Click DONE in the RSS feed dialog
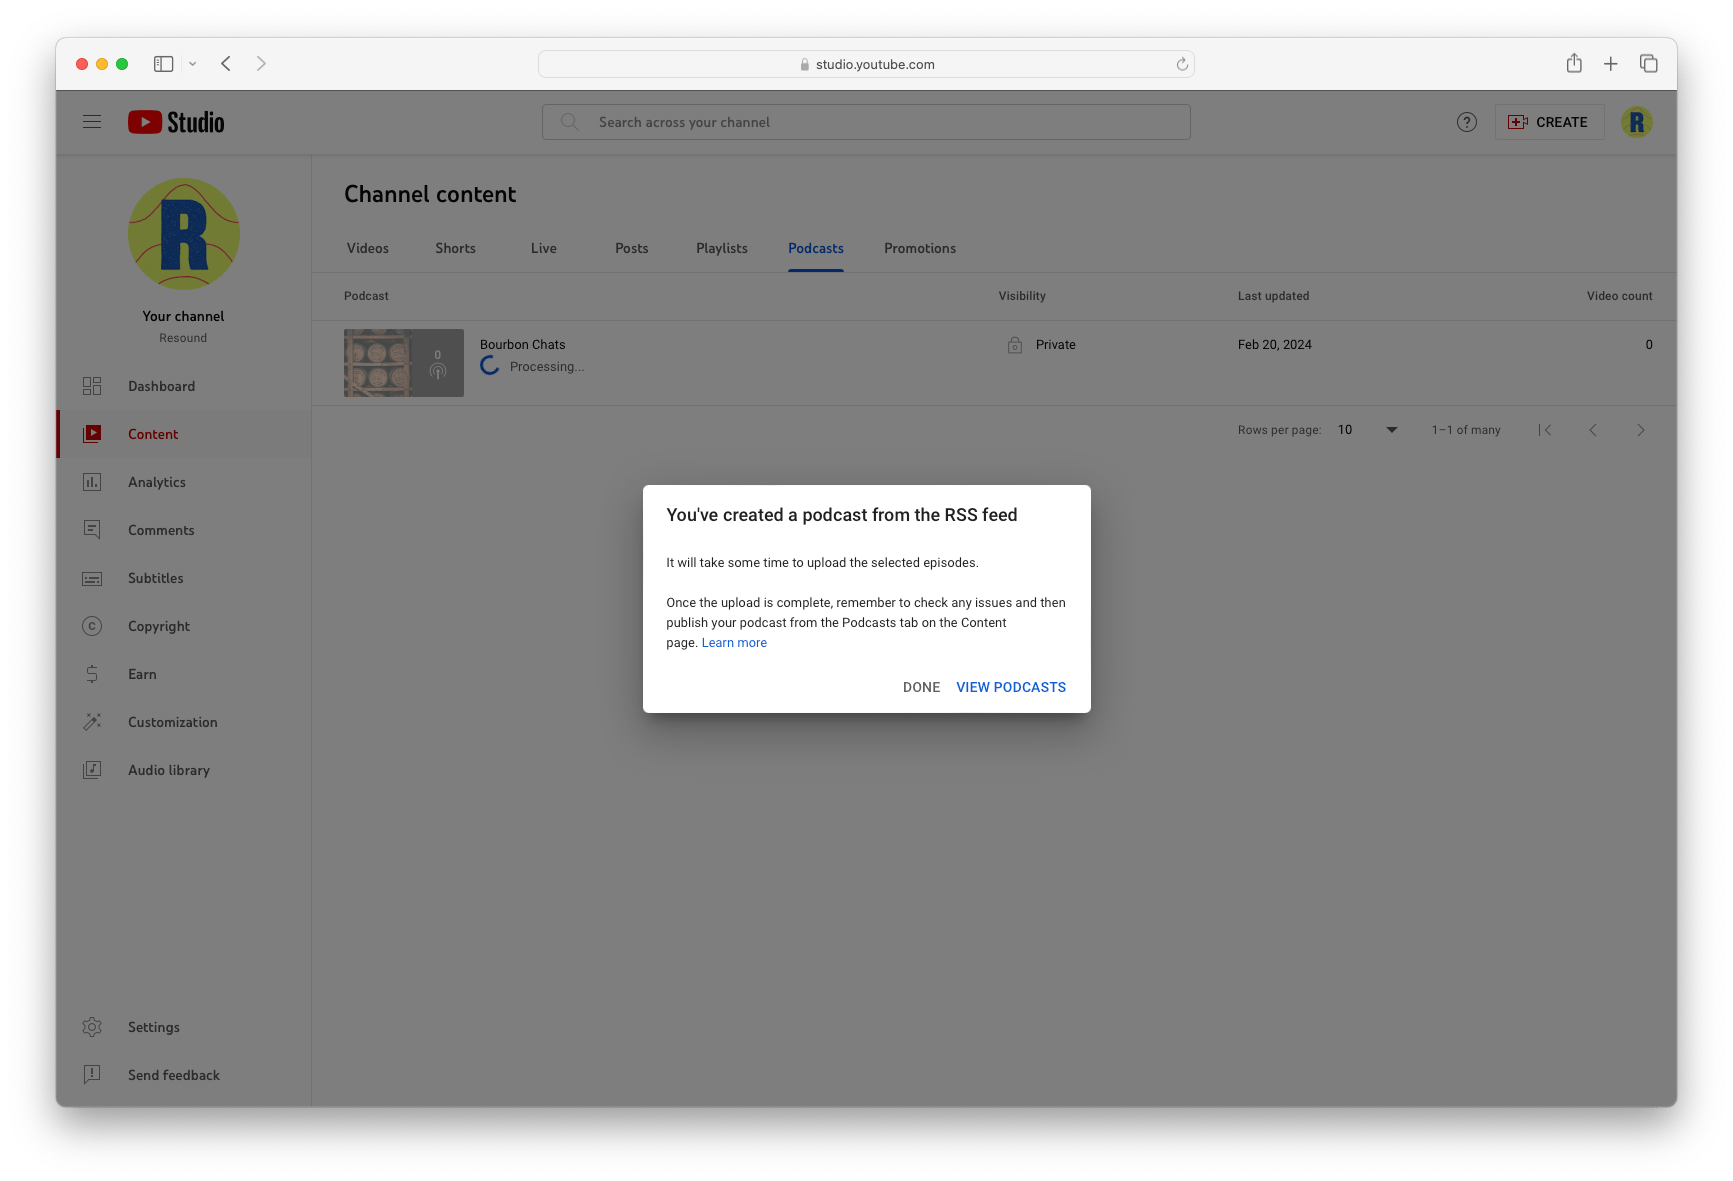The width and height of the screenshot is (1733, 1181). [x=921, y=687]
